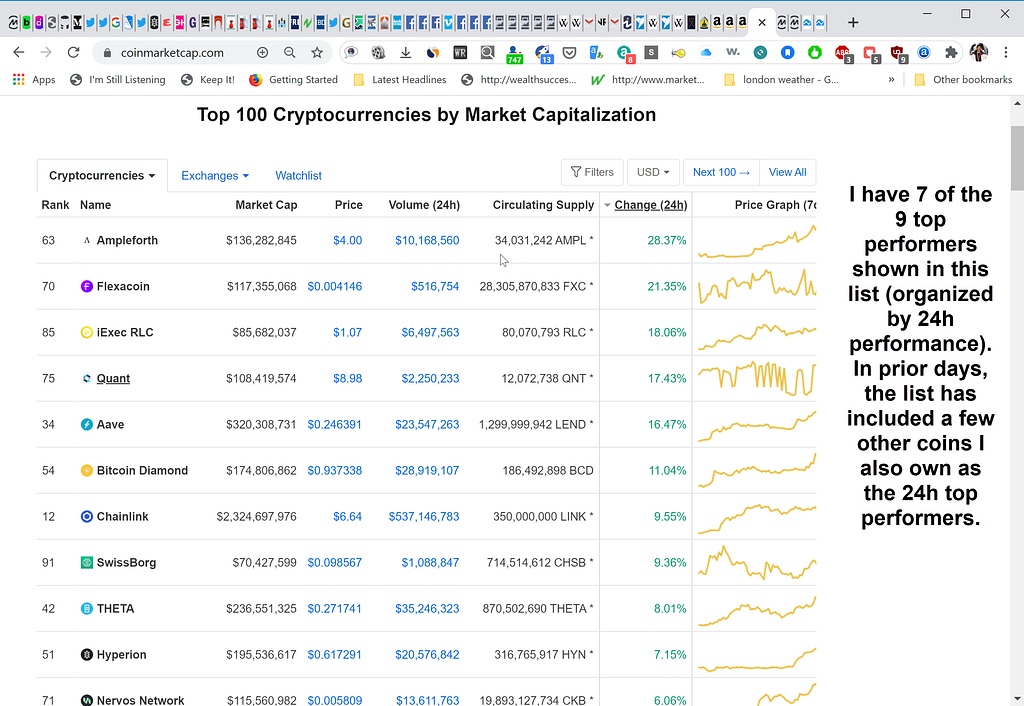The width and height of the screenshot is (1024, 706).
Task: Open the Extensions puzzle piece menu
Action: 951,53
